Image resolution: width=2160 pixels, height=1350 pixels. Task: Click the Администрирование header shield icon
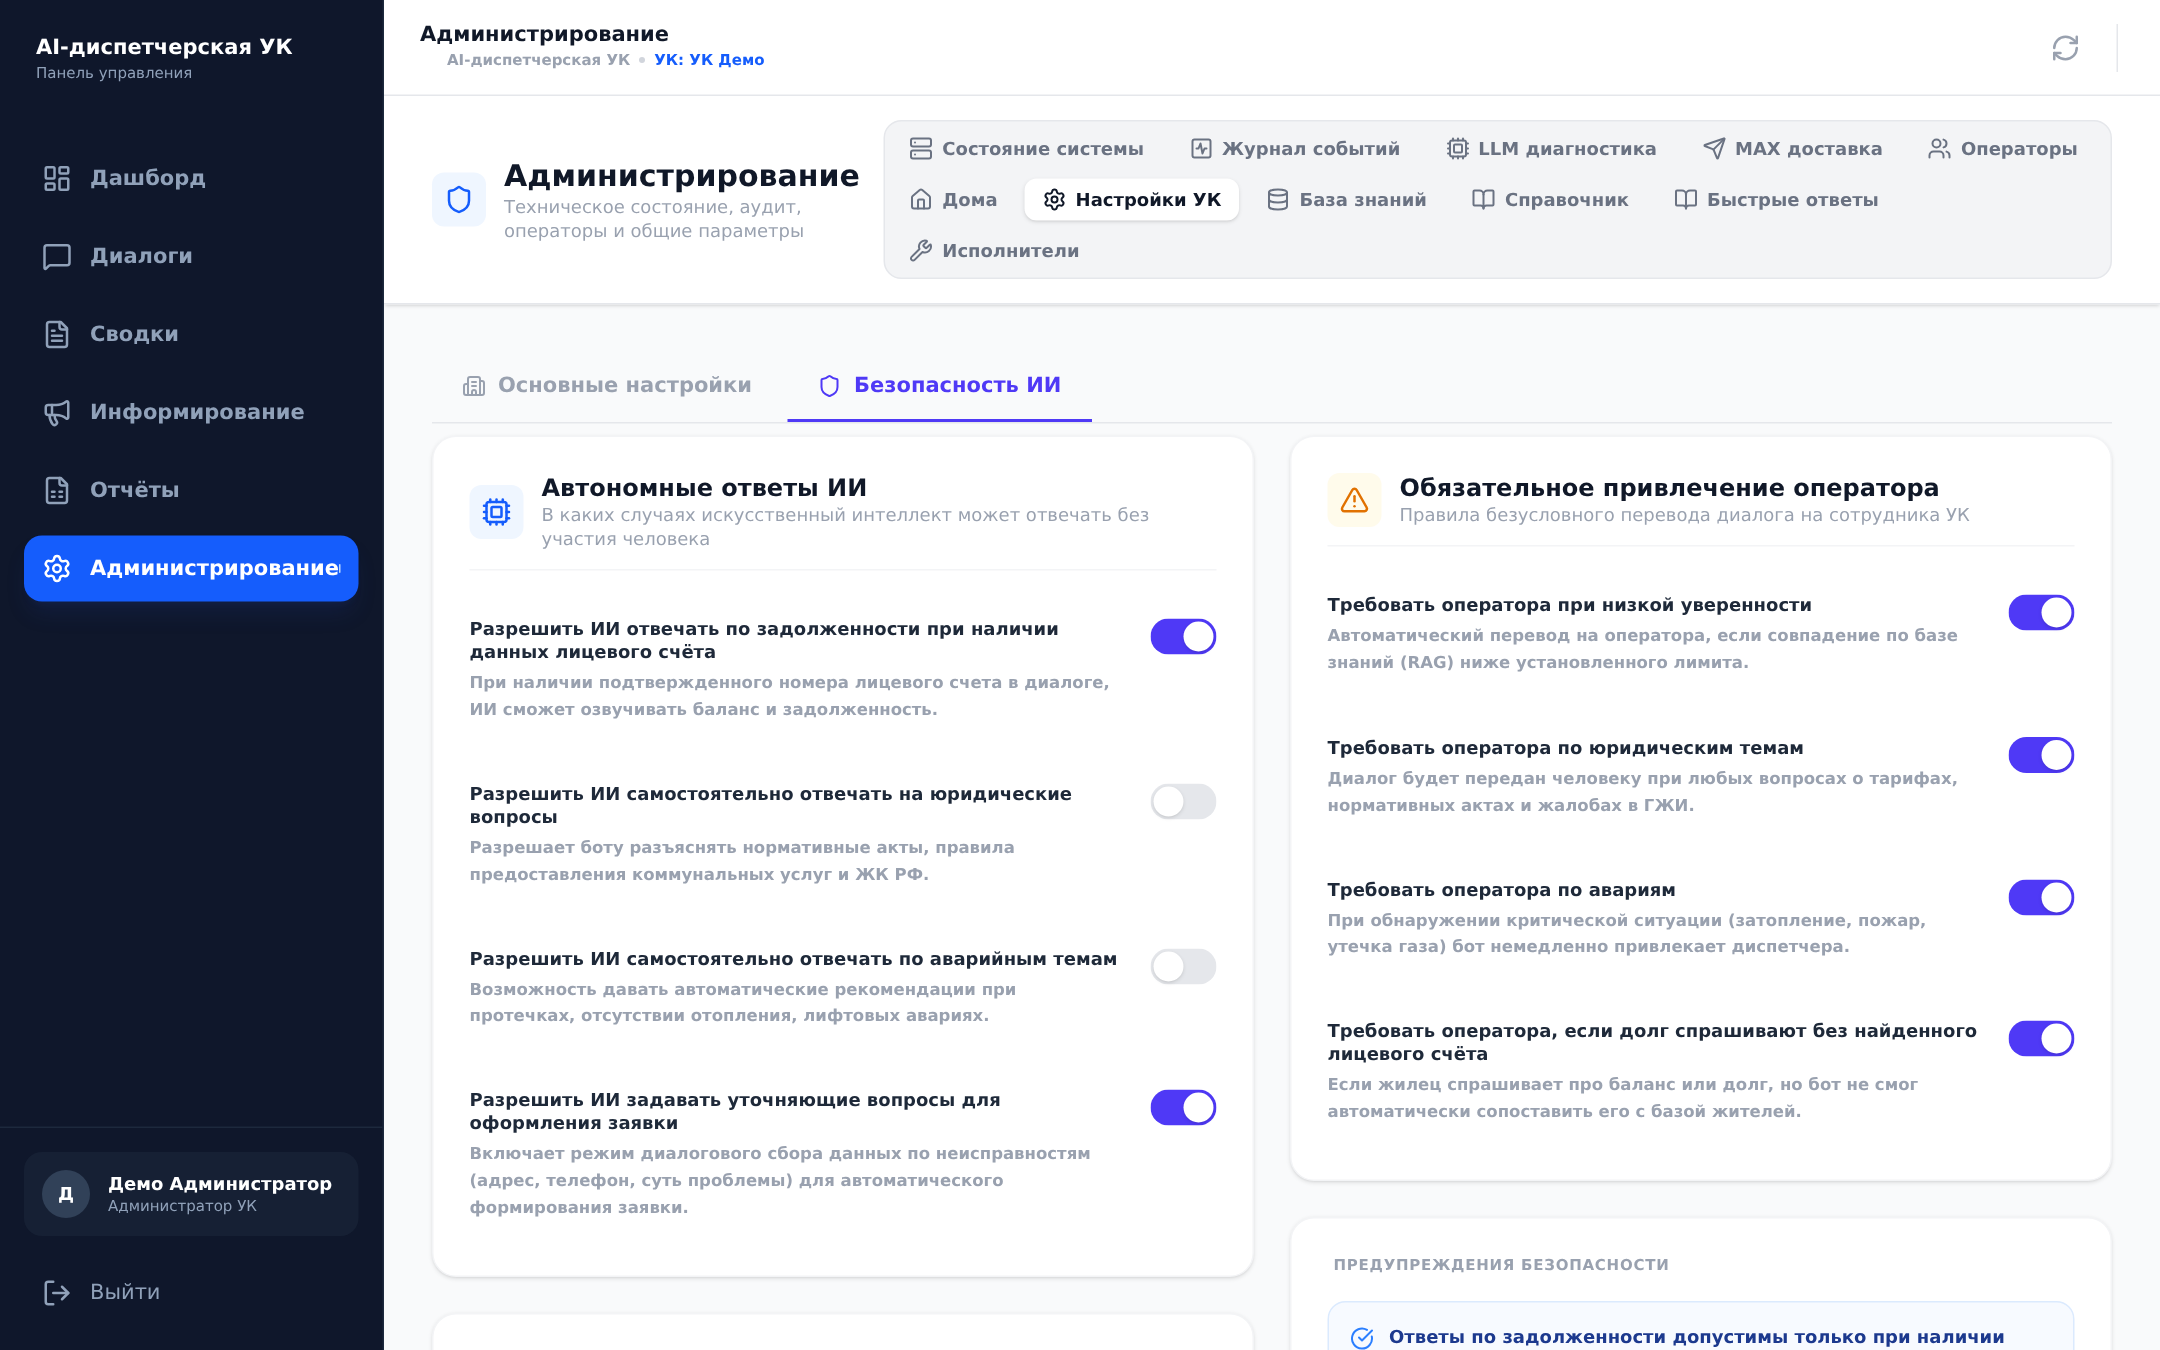[x=459, y=200]
